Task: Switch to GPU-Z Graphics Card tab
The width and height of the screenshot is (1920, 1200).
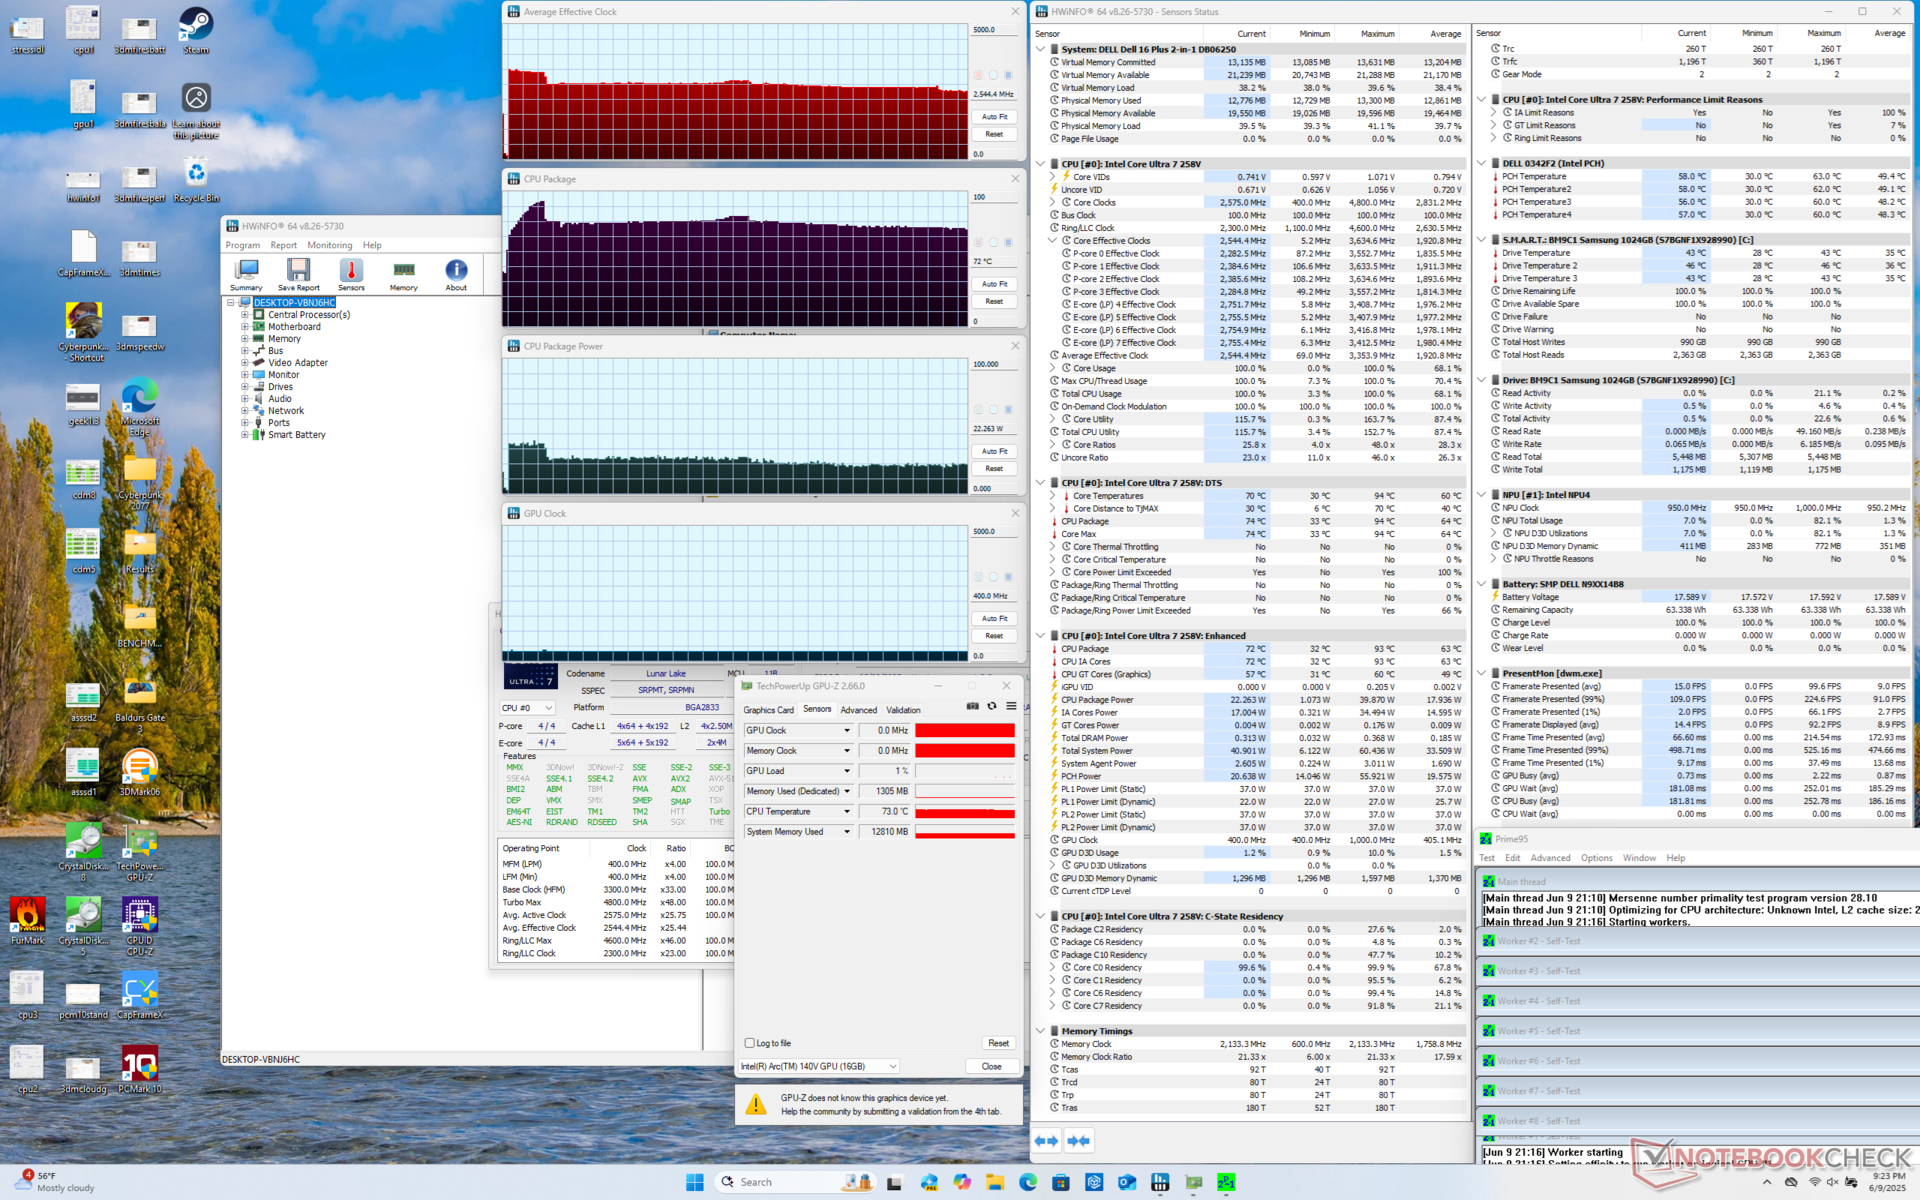Action: (x=768, y=710)
